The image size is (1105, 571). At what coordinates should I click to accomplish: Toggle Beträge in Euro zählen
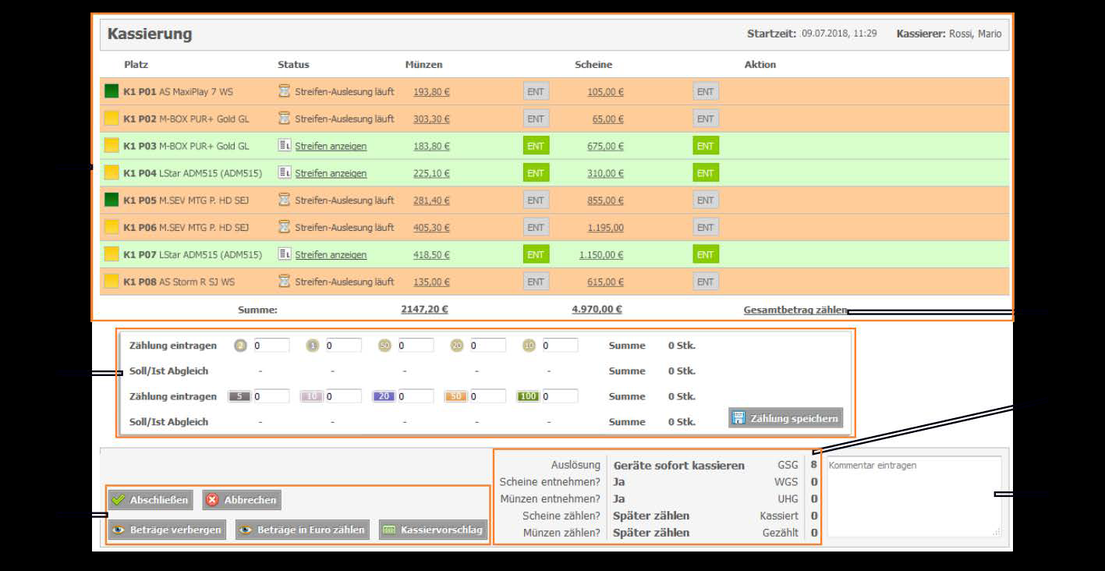click(302, 530)
